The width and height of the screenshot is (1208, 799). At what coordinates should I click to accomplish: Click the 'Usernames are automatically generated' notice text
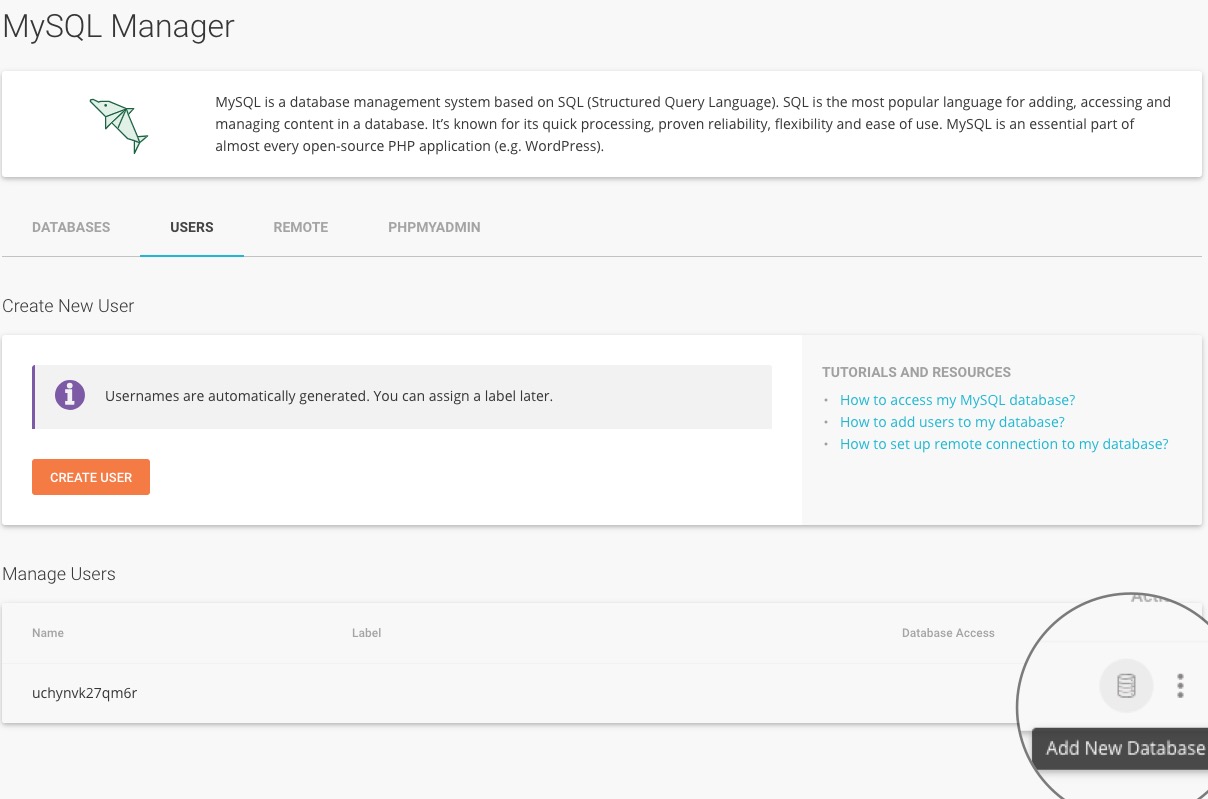point(329,396)
